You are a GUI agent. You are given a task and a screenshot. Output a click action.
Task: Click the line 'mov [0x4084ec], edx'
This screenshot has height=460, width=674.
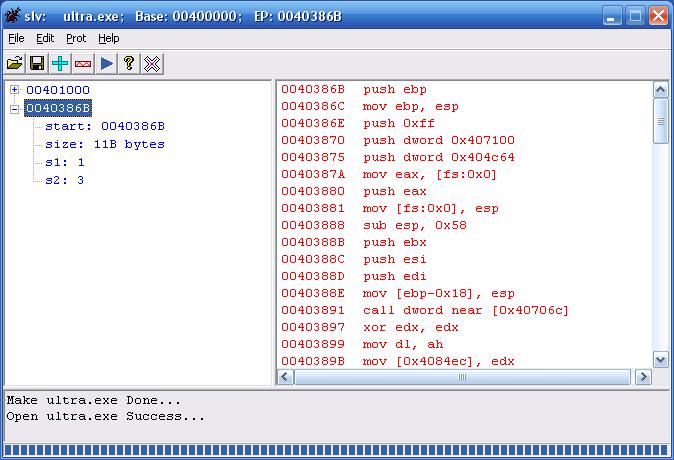click(398, 361)
